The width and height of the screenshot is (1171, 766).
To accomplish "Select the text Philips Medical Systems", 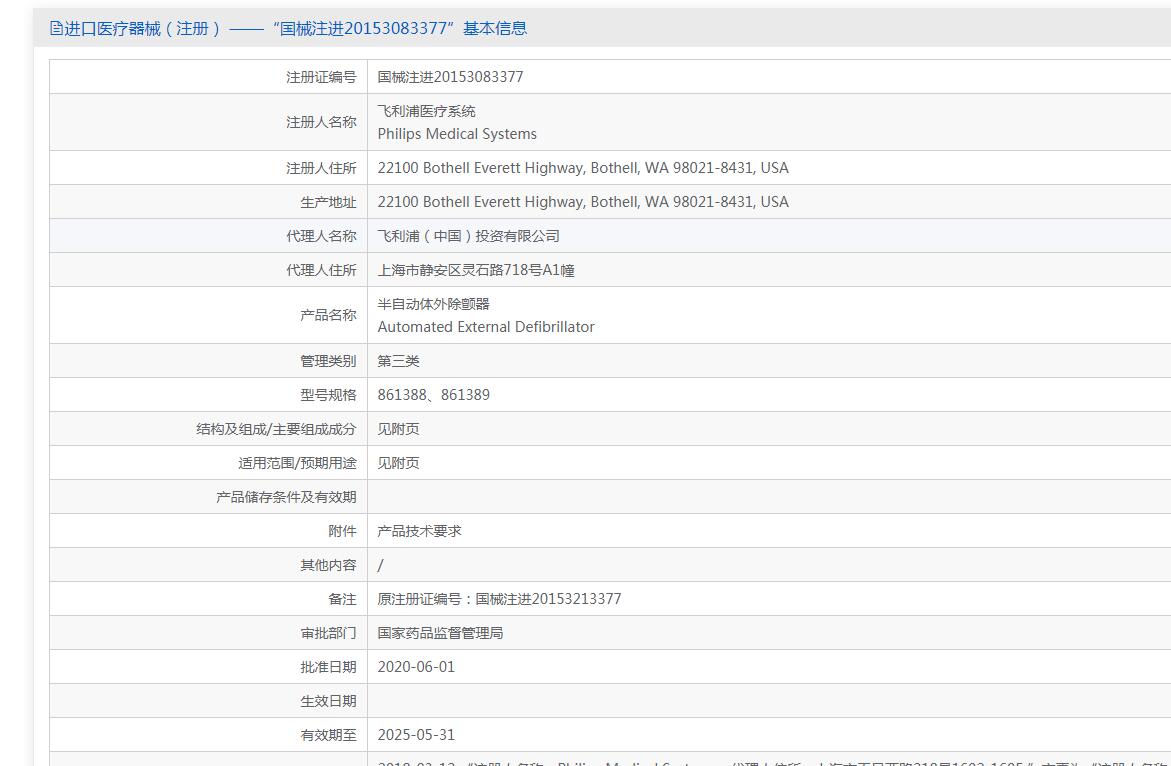I will pyautogui.click(x=457, y=134).
